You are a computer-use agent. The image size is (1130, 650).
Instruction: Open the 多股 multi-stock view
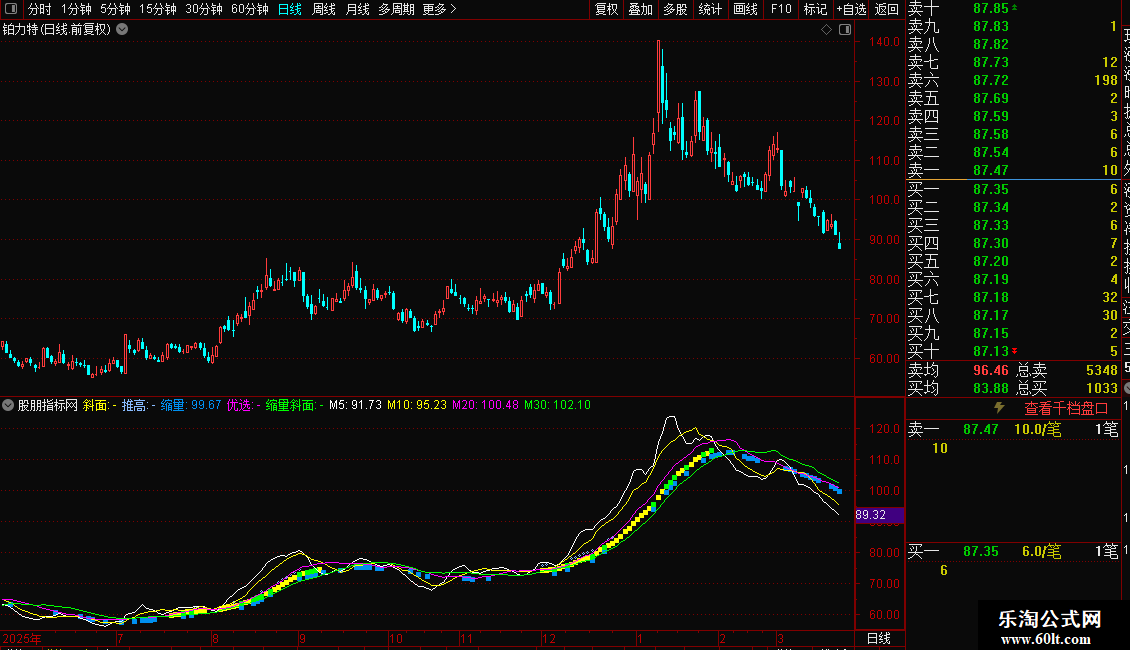pos(675,9)
